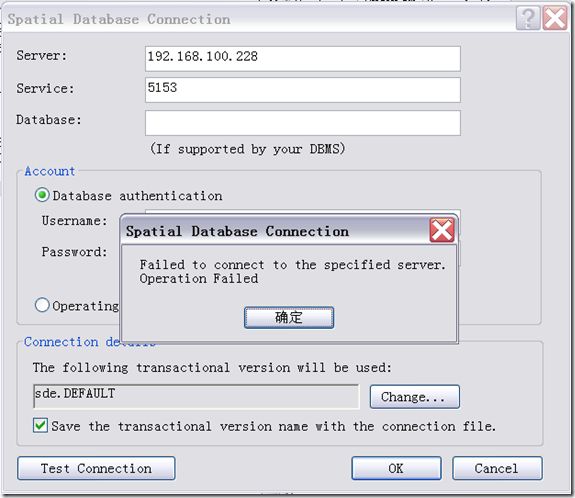Image resolution: width=575 pixels, height=498 pixels.
Task: Toggle Save the transactional version name checkbox
Action: 40,425
